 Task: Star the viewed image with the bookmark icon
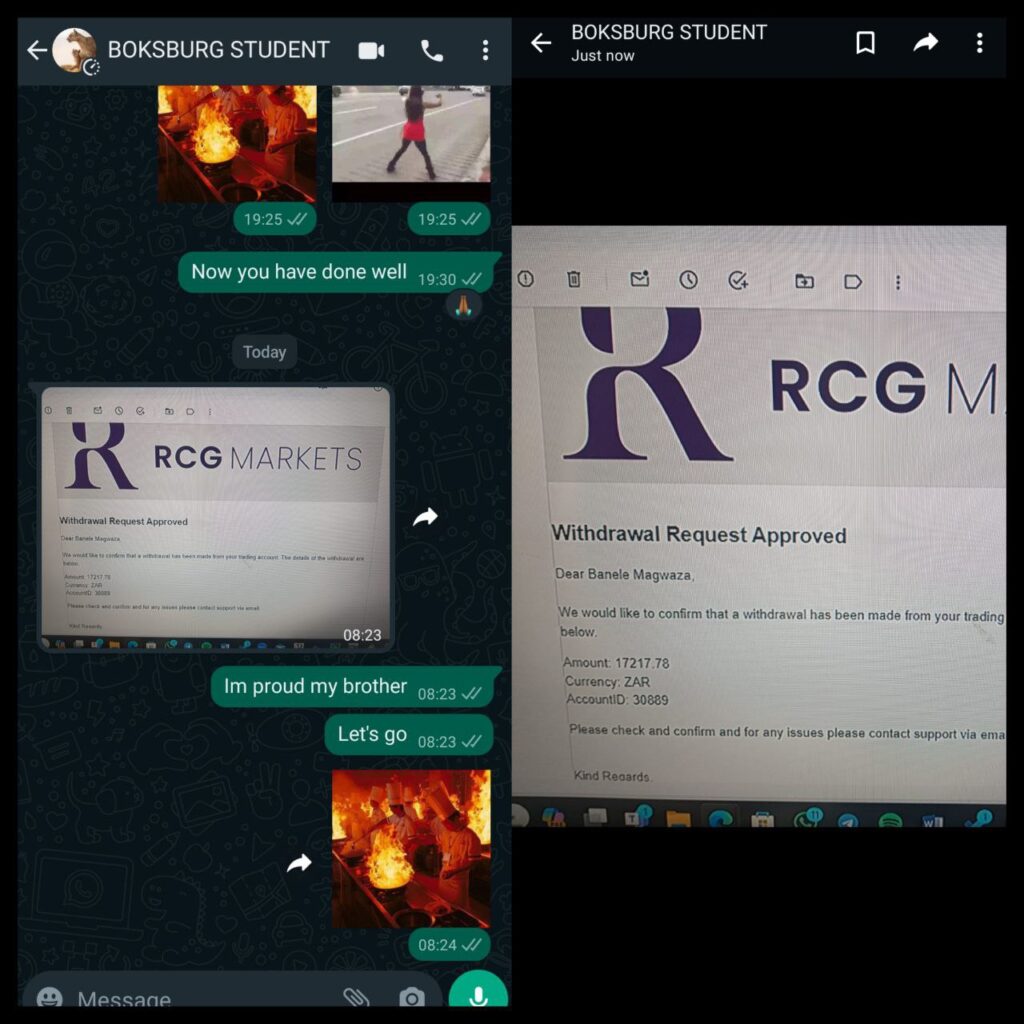865,43
